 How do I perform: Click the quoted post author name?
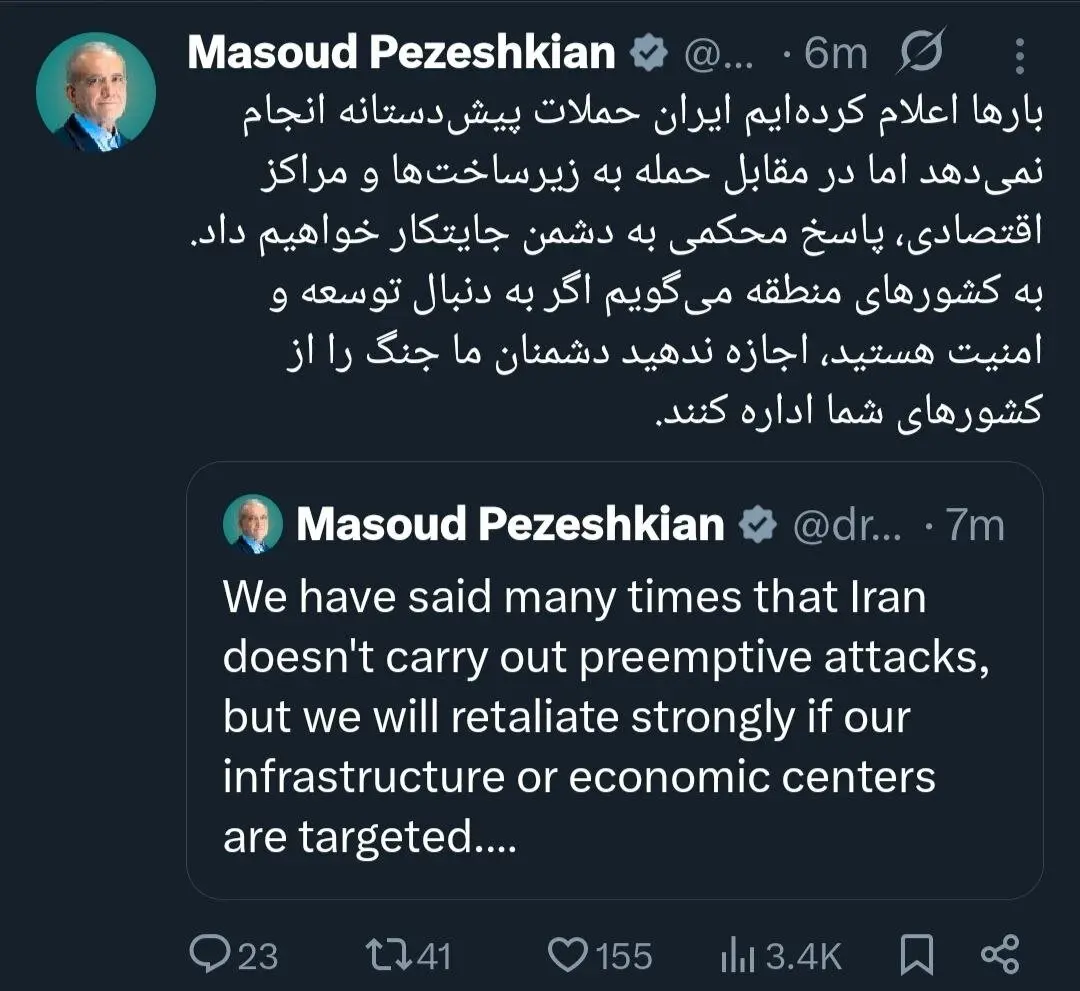coord(510,524)
